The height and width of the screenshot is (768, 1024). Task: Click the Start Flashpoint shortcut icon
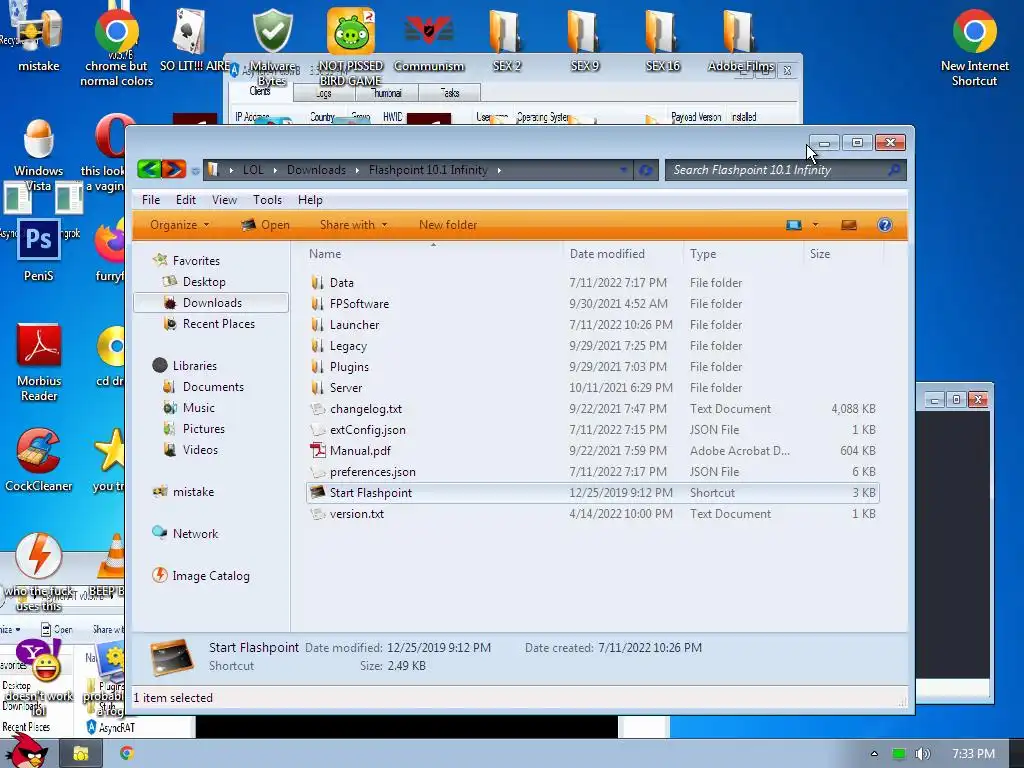click(317, 492)
